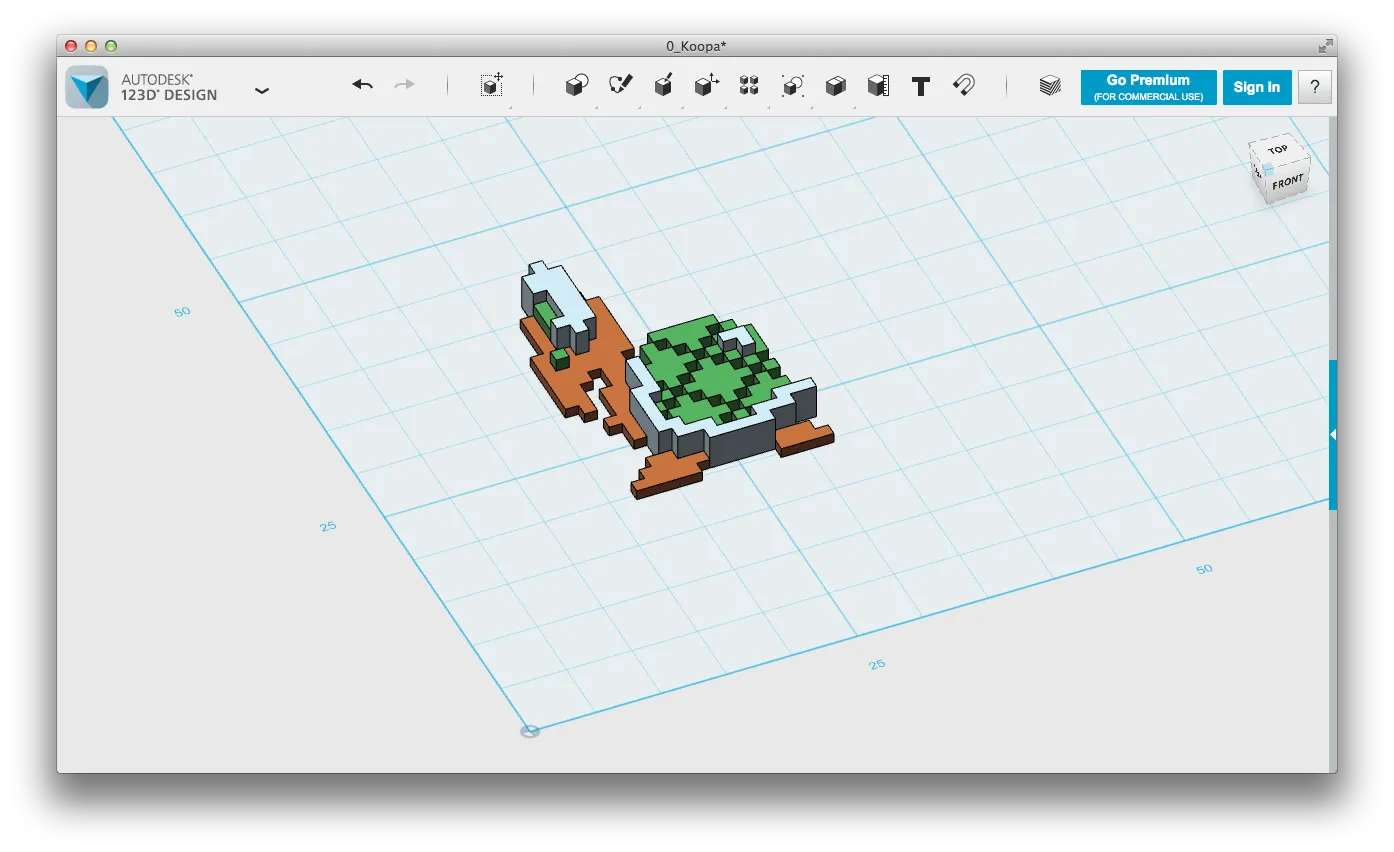Open the Transform tool
1394x852 pixels.
pyautogui.click(x=491, y=86)
